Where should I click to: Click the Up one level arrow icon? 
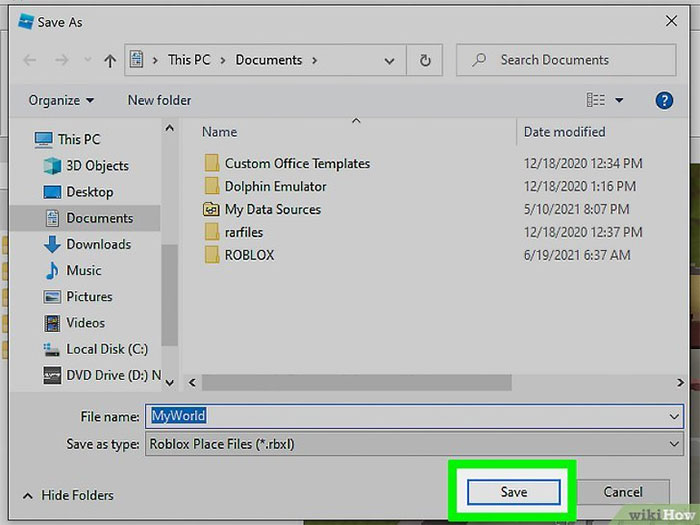pos(109,61)
